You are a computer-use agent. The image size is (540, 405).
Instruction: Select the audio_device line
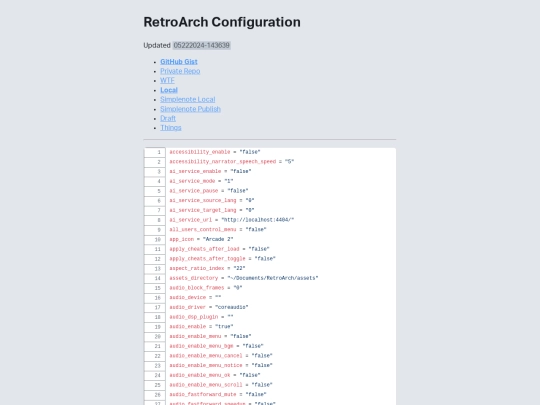(195, 297)
